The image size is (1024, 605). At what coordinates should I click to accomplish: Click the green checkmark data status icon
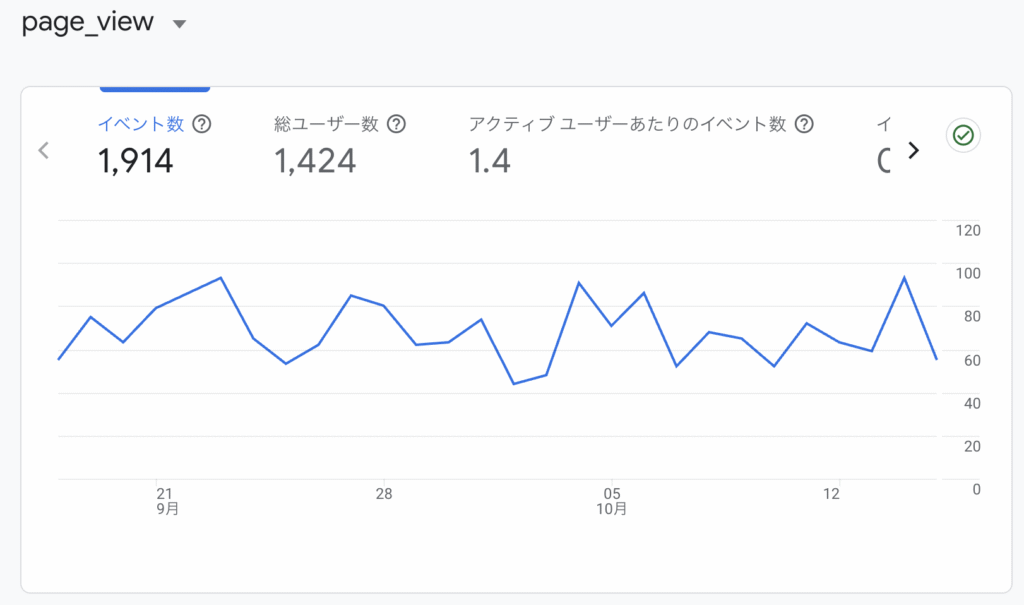pos(963,136)
